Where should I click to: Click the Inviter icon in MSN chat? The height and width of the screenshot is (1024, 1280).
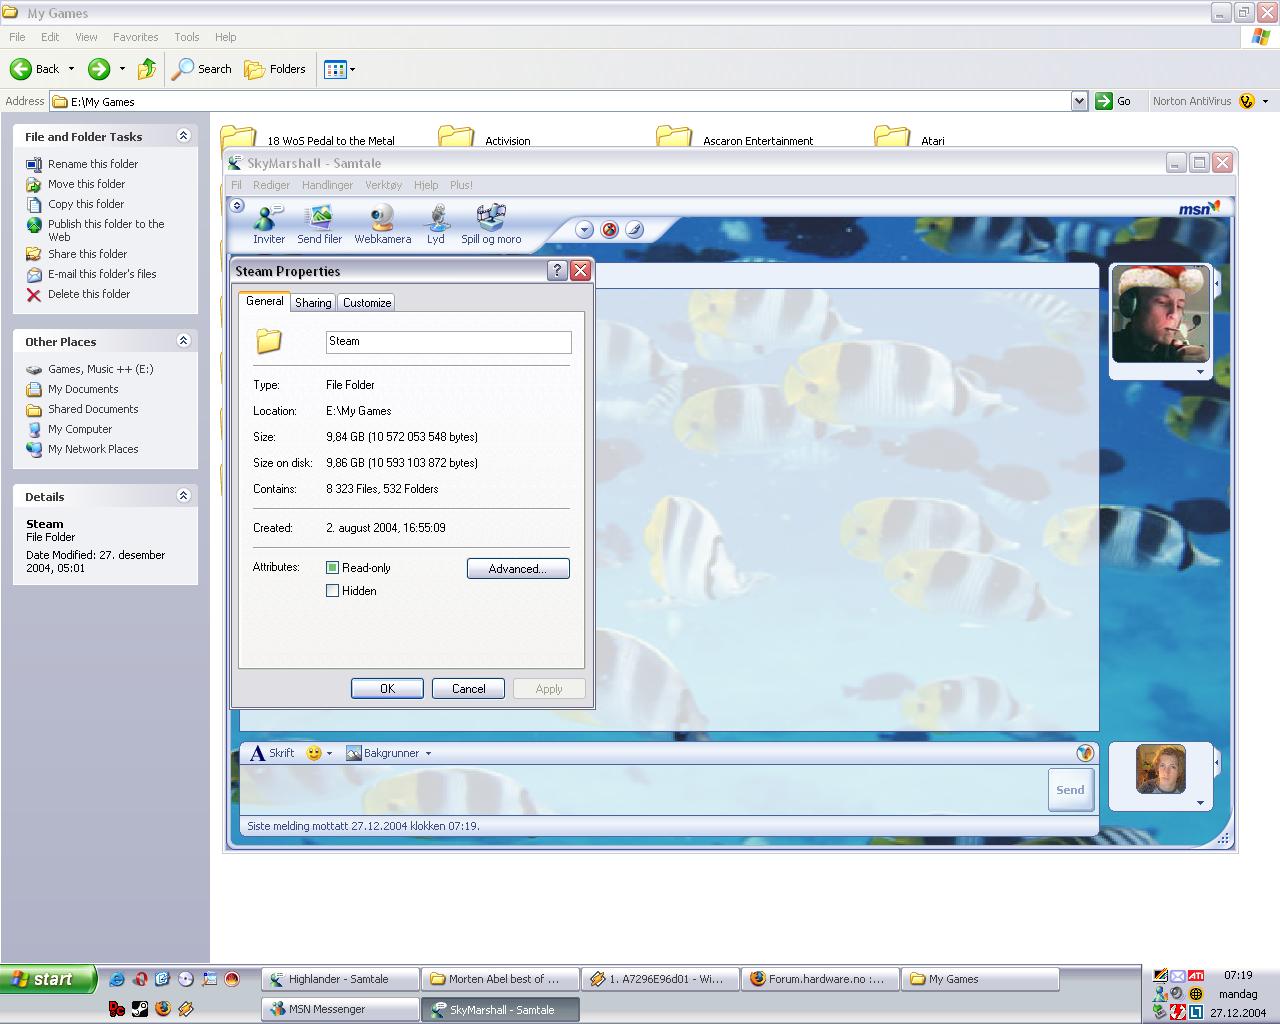tap(269, 224)
